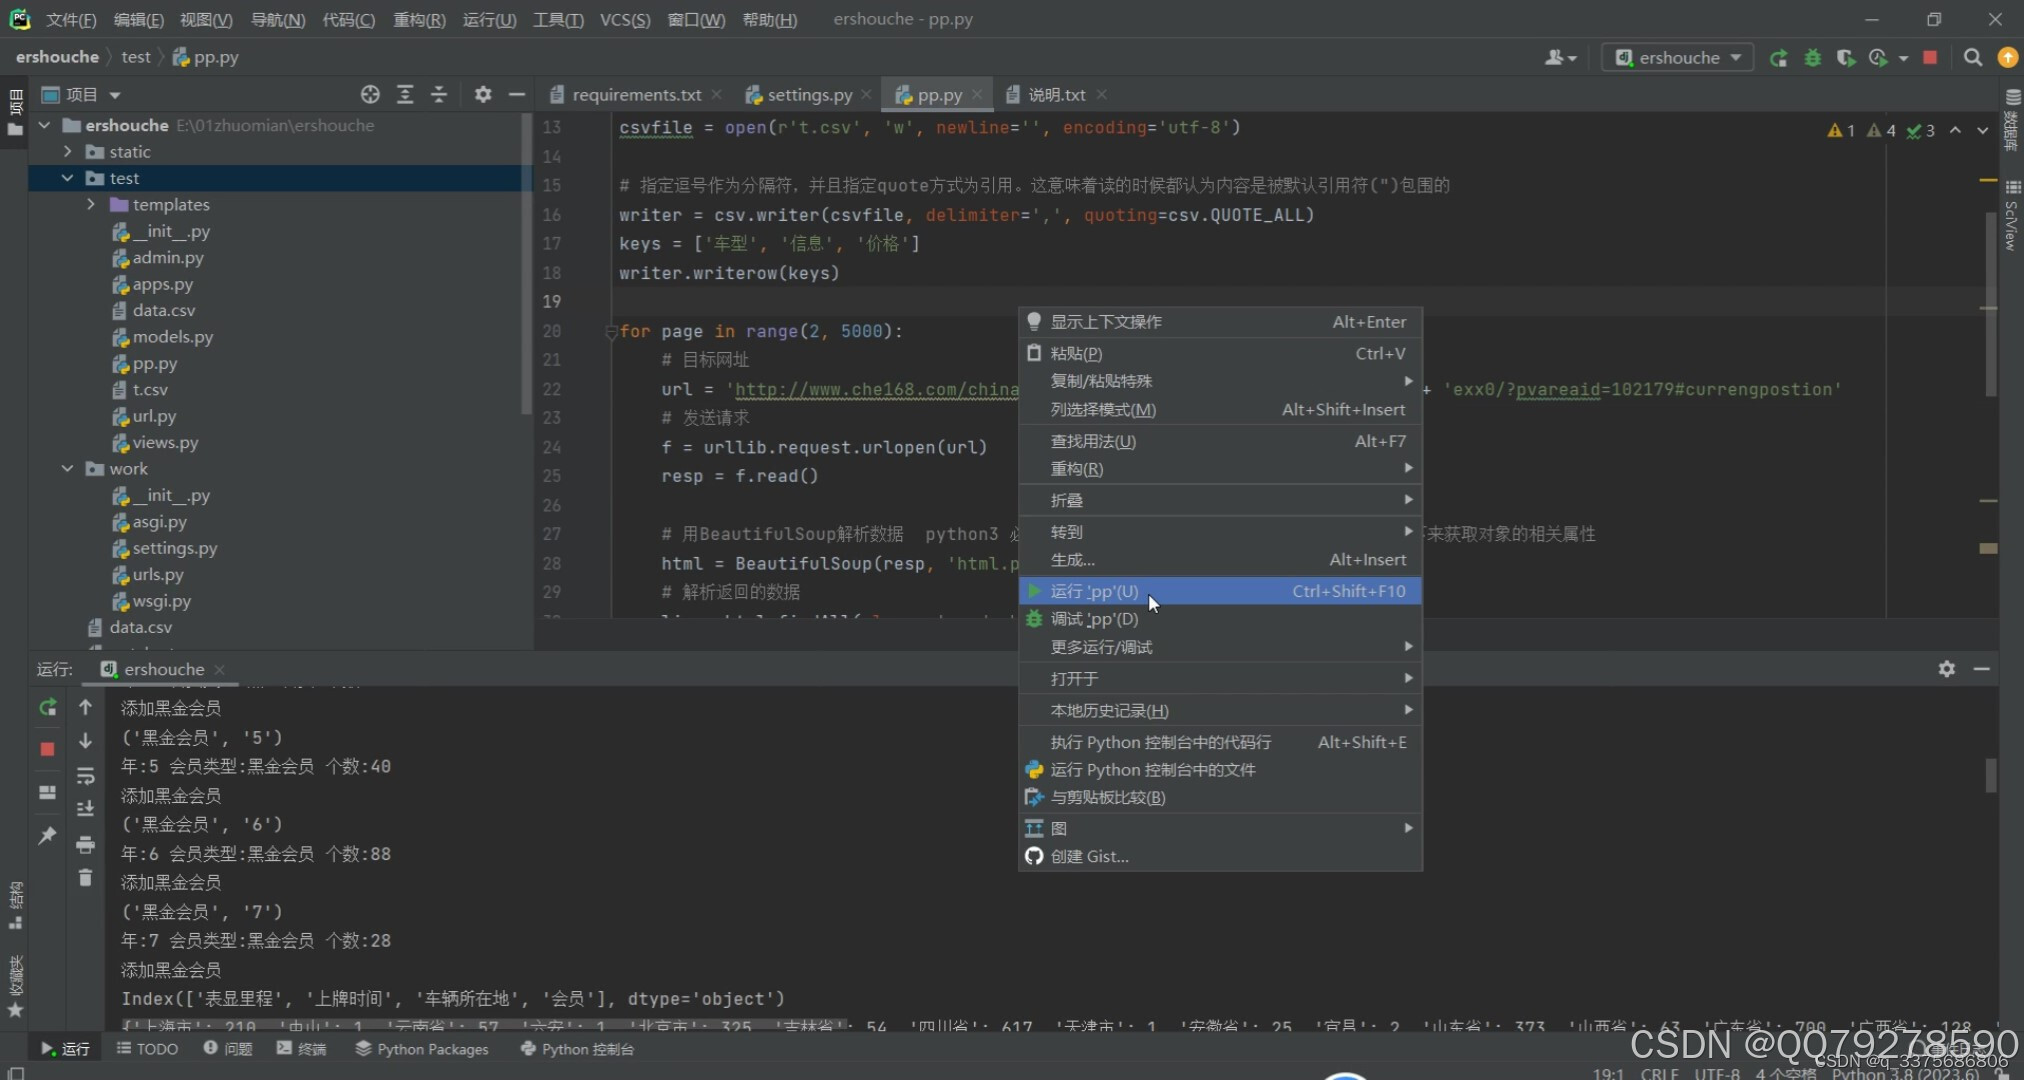Collapse all in project panel toolbar
The height and width of the screenshot is (1080, 2024).
tap(439, 94)
